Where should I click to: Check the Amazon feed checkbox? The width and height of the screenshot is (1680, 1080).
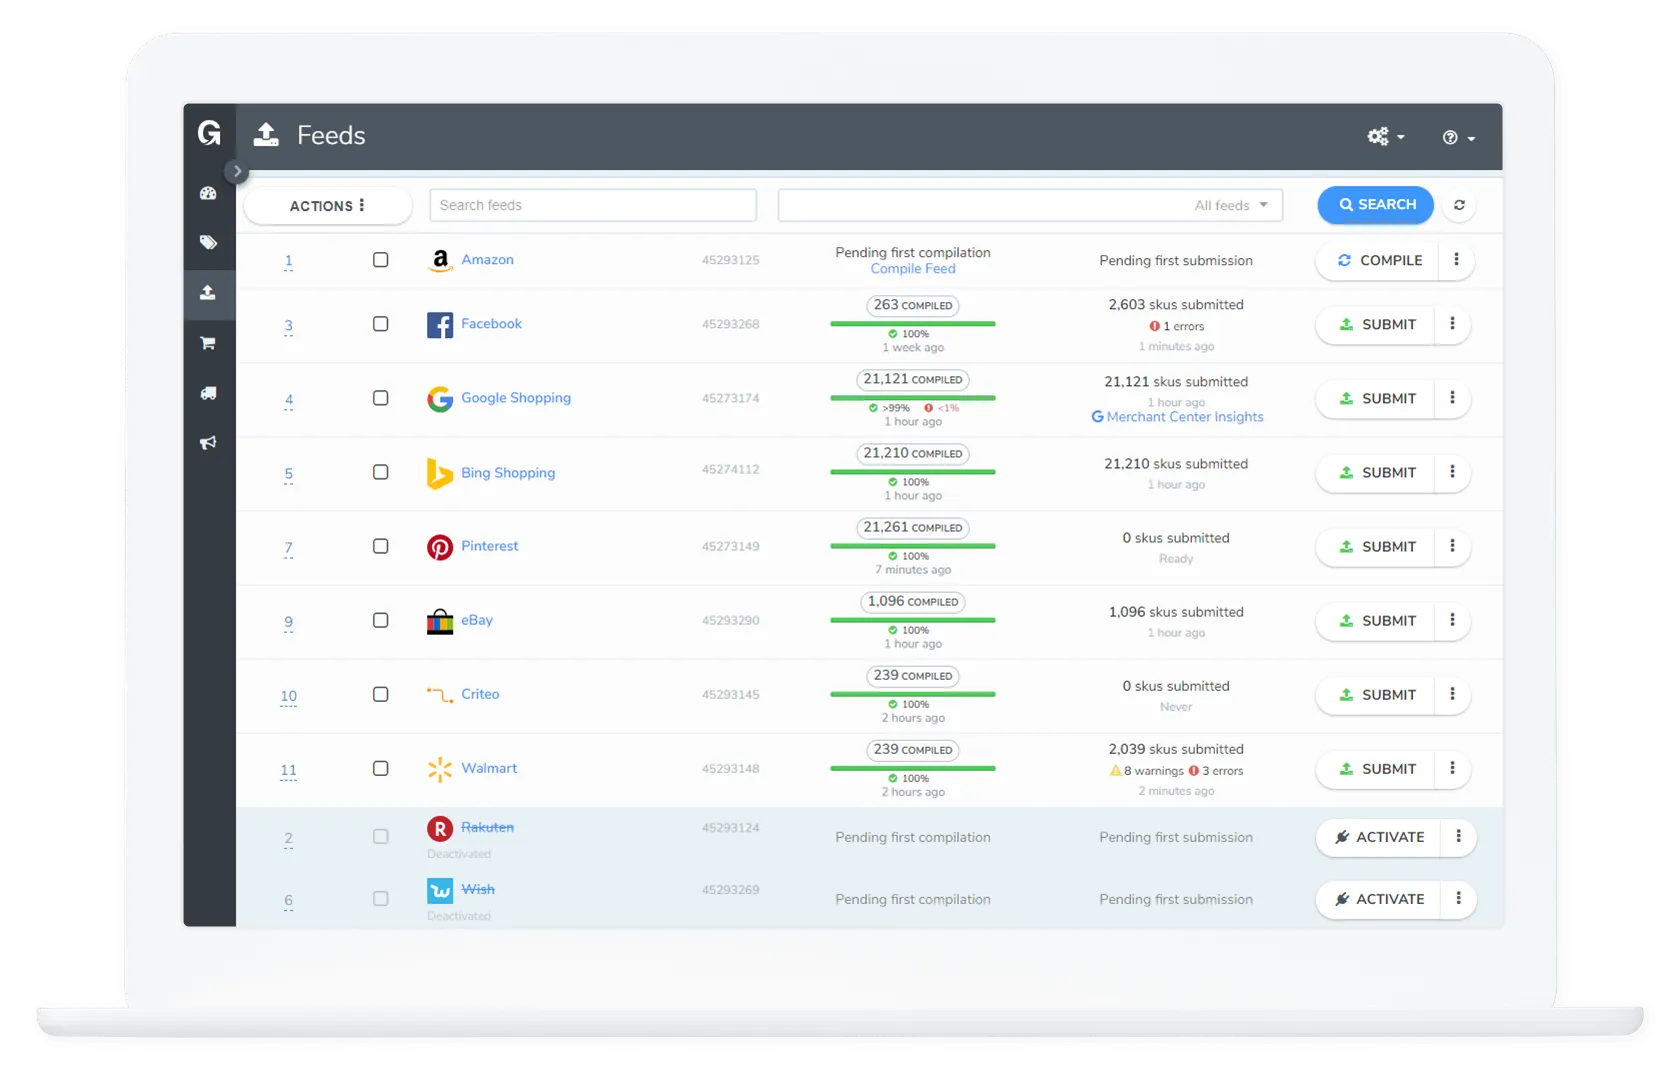tap(381, 260)
